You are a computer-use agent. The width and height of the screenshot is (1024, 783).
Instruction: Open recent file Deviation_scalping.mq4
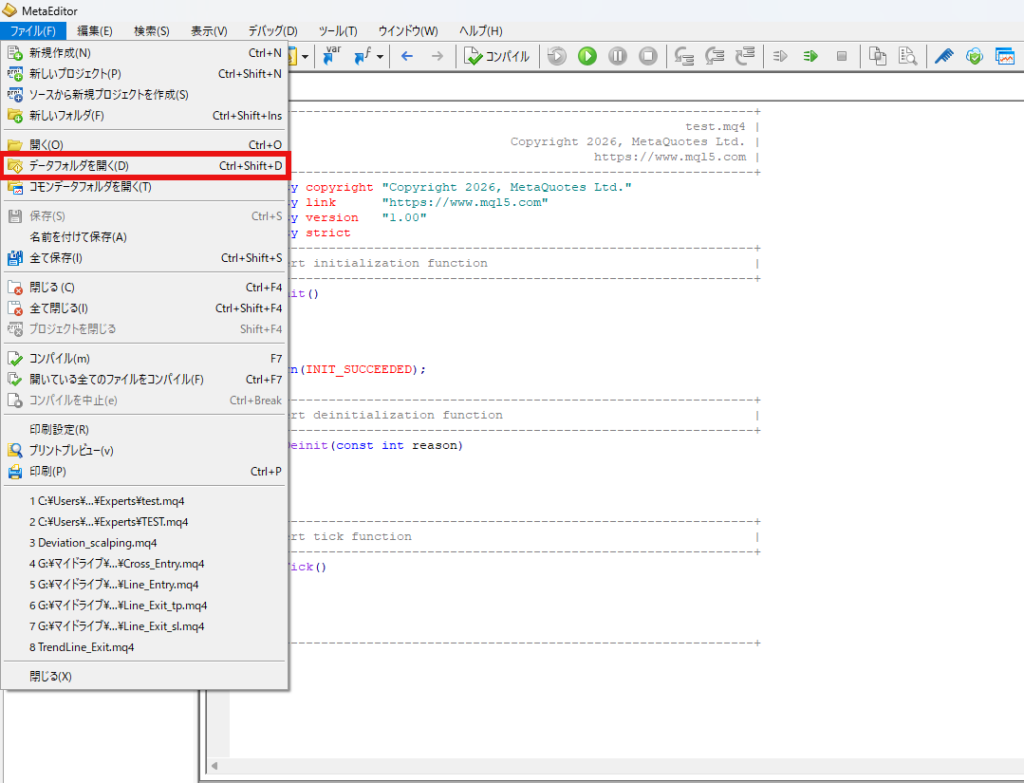144,543
